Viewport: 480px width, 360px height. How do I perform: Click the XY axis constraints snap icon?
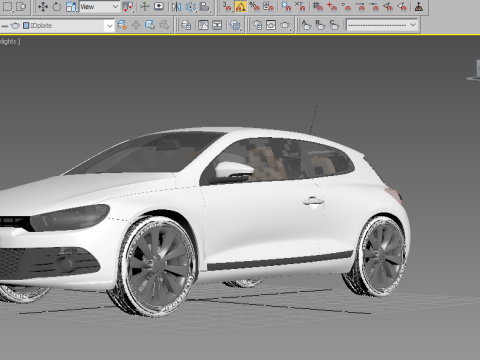[300, 6]
